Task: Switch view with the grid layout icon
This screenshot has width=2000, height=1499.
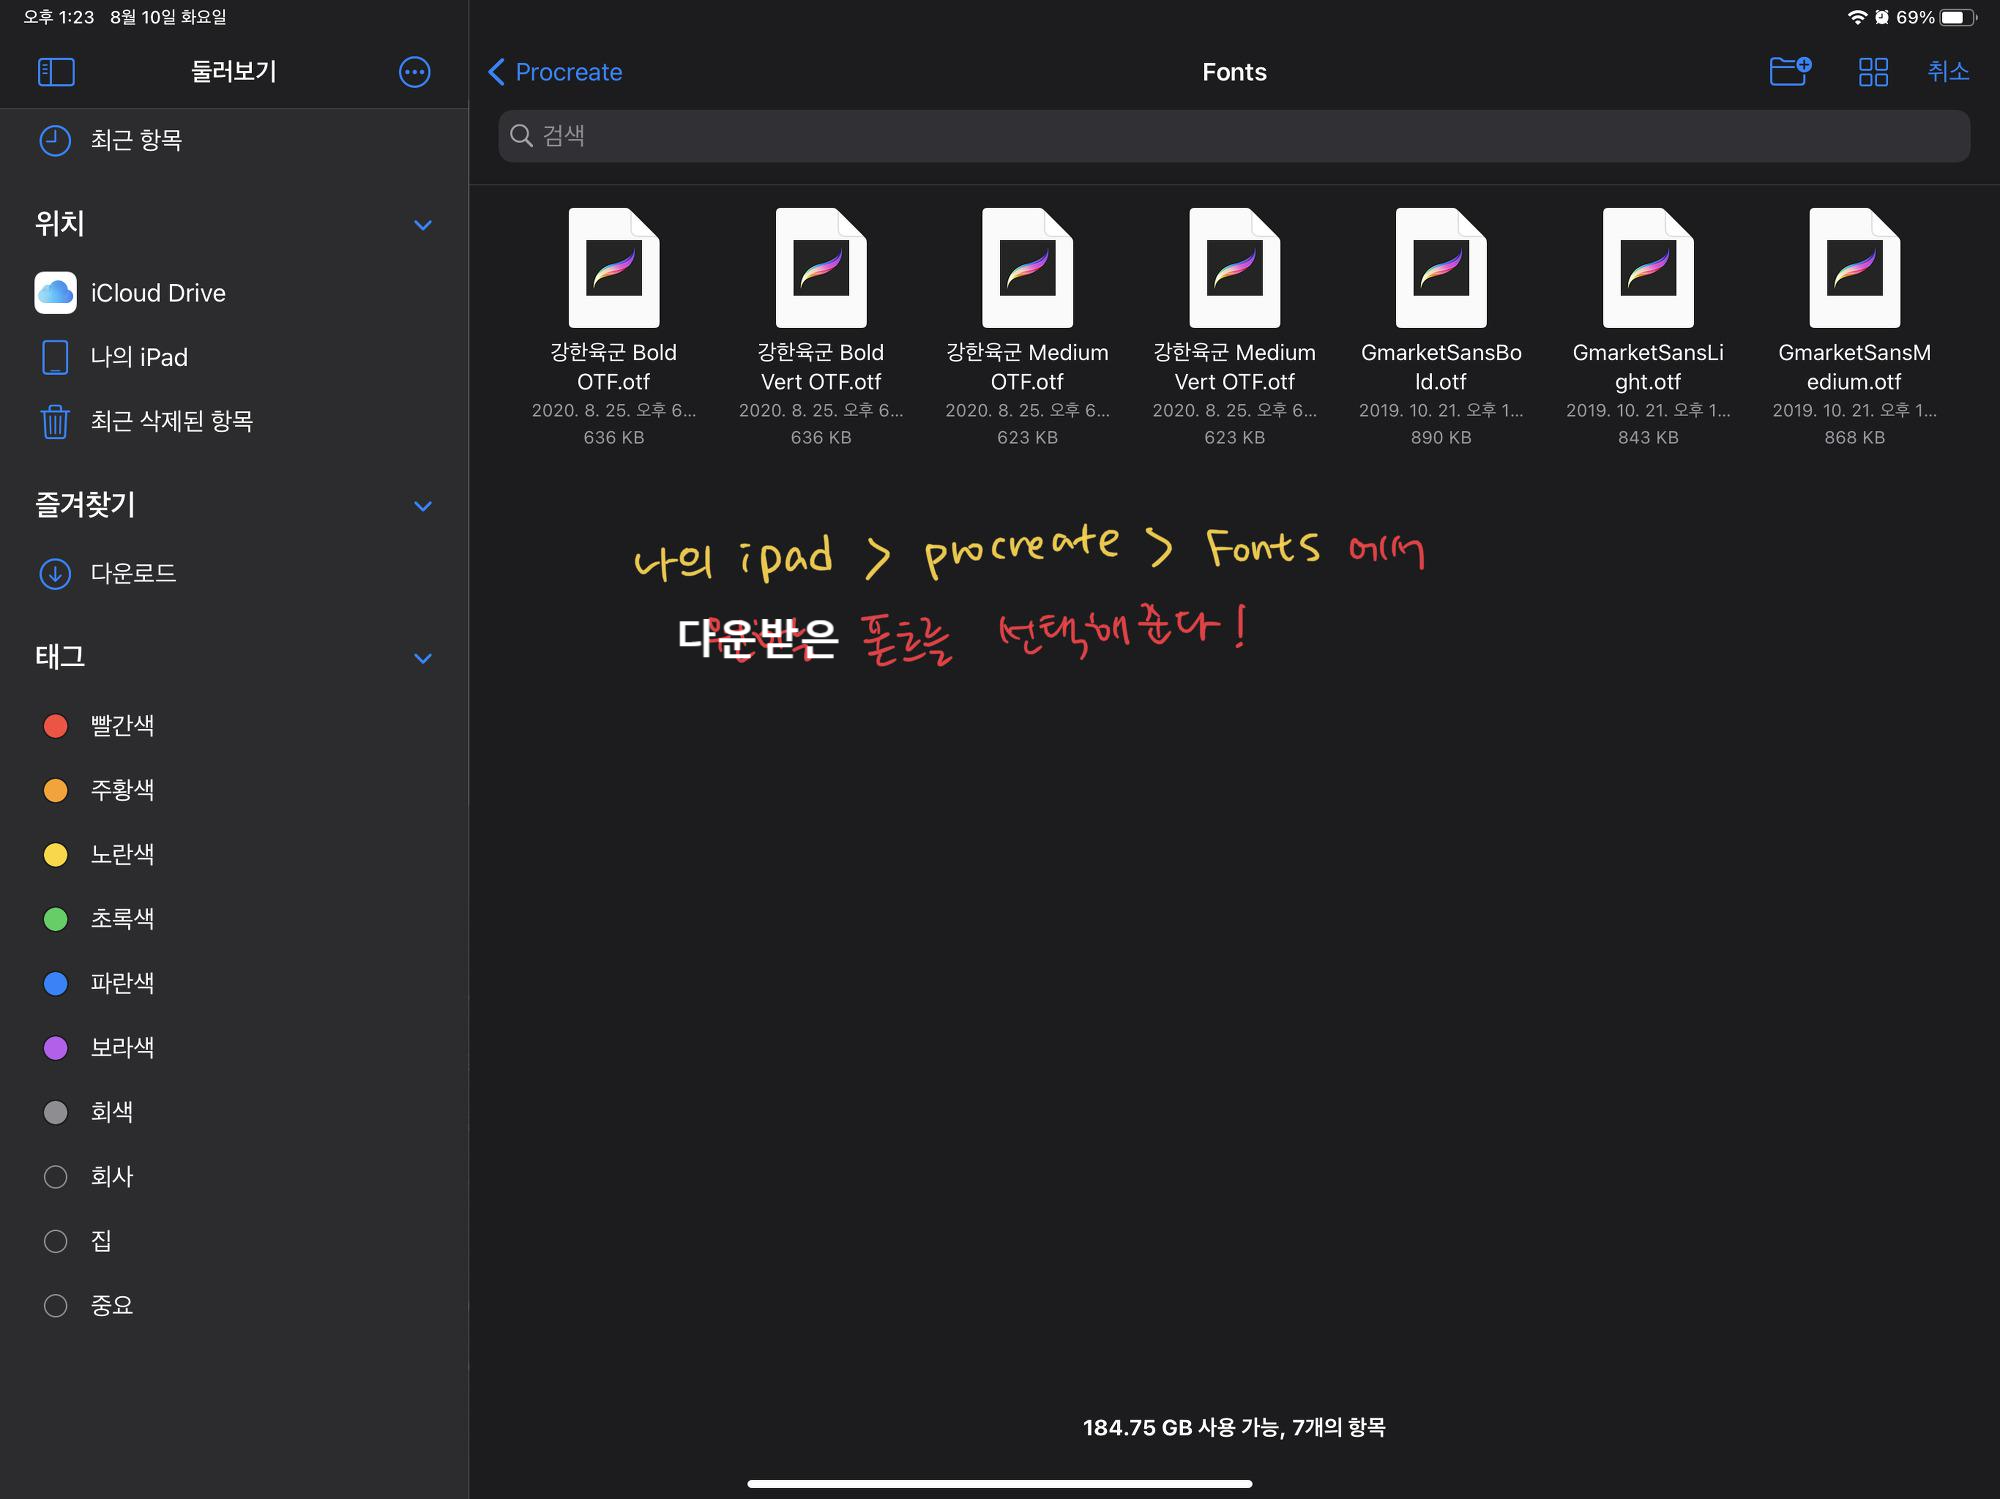Action: 1873,72
